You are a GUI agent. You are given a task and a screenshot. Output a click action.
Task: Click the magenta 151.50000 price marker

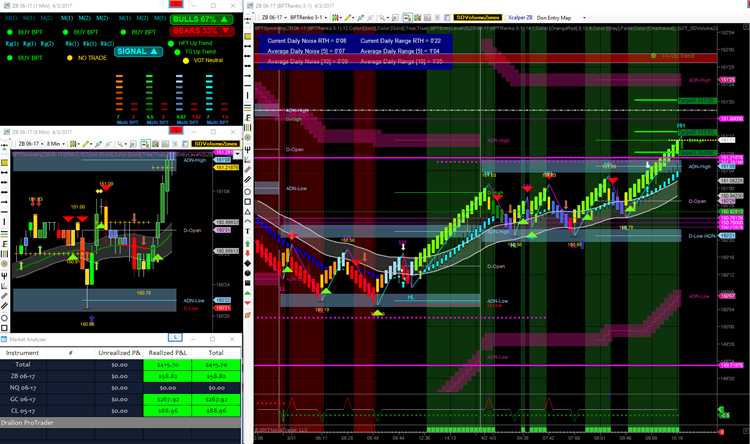point(731,119)
